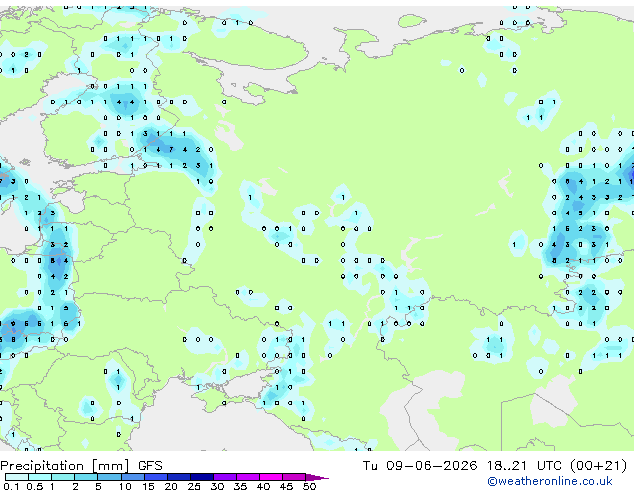The width and height of the screenshot is (634, 490).
Task: Select the 0.5–1 mm legend color box
Action: (40, 477)
